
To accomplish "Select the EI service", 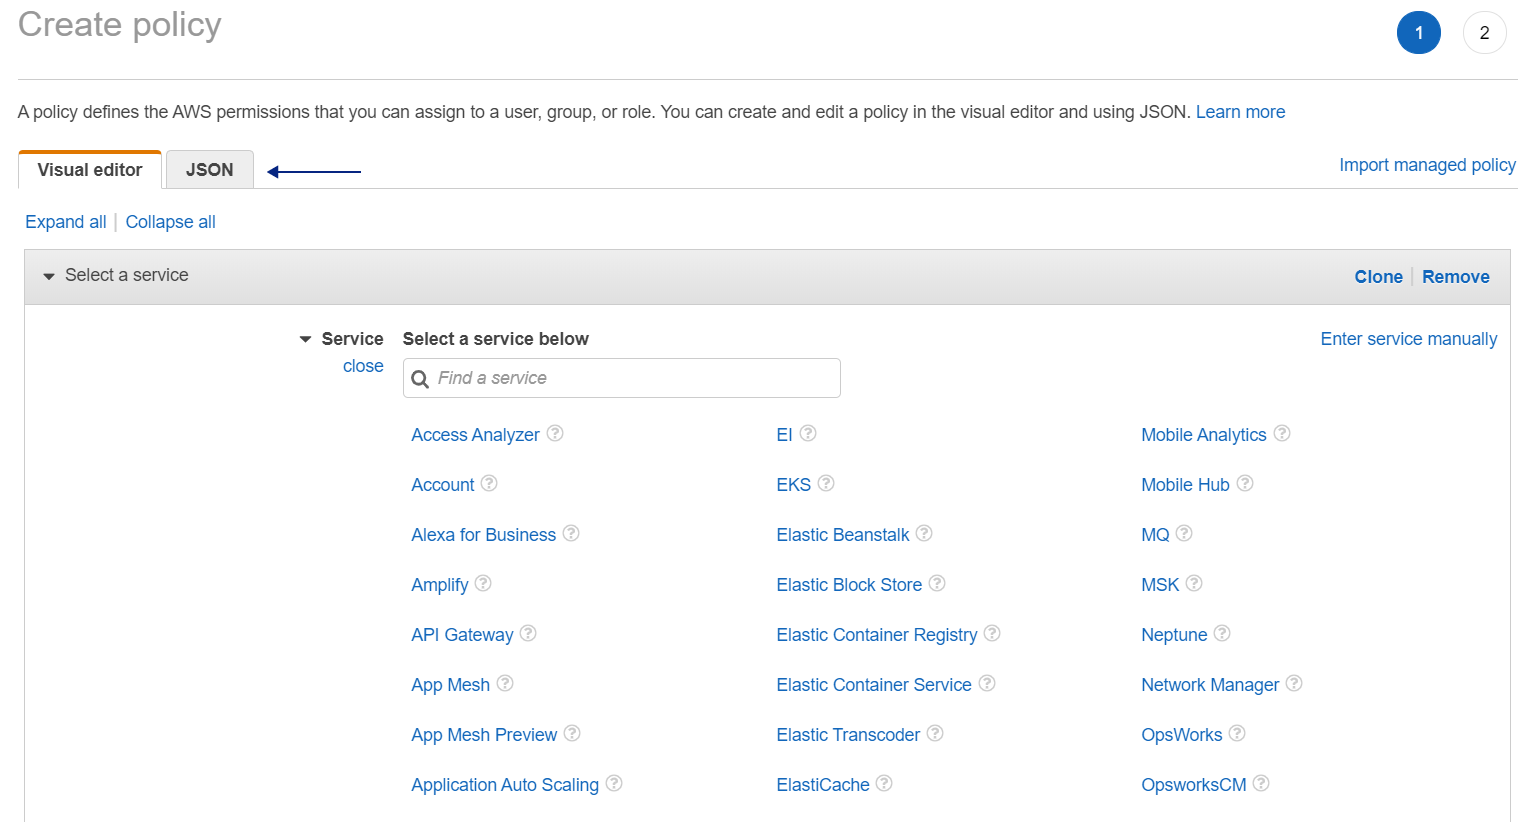I will [784, 435].
